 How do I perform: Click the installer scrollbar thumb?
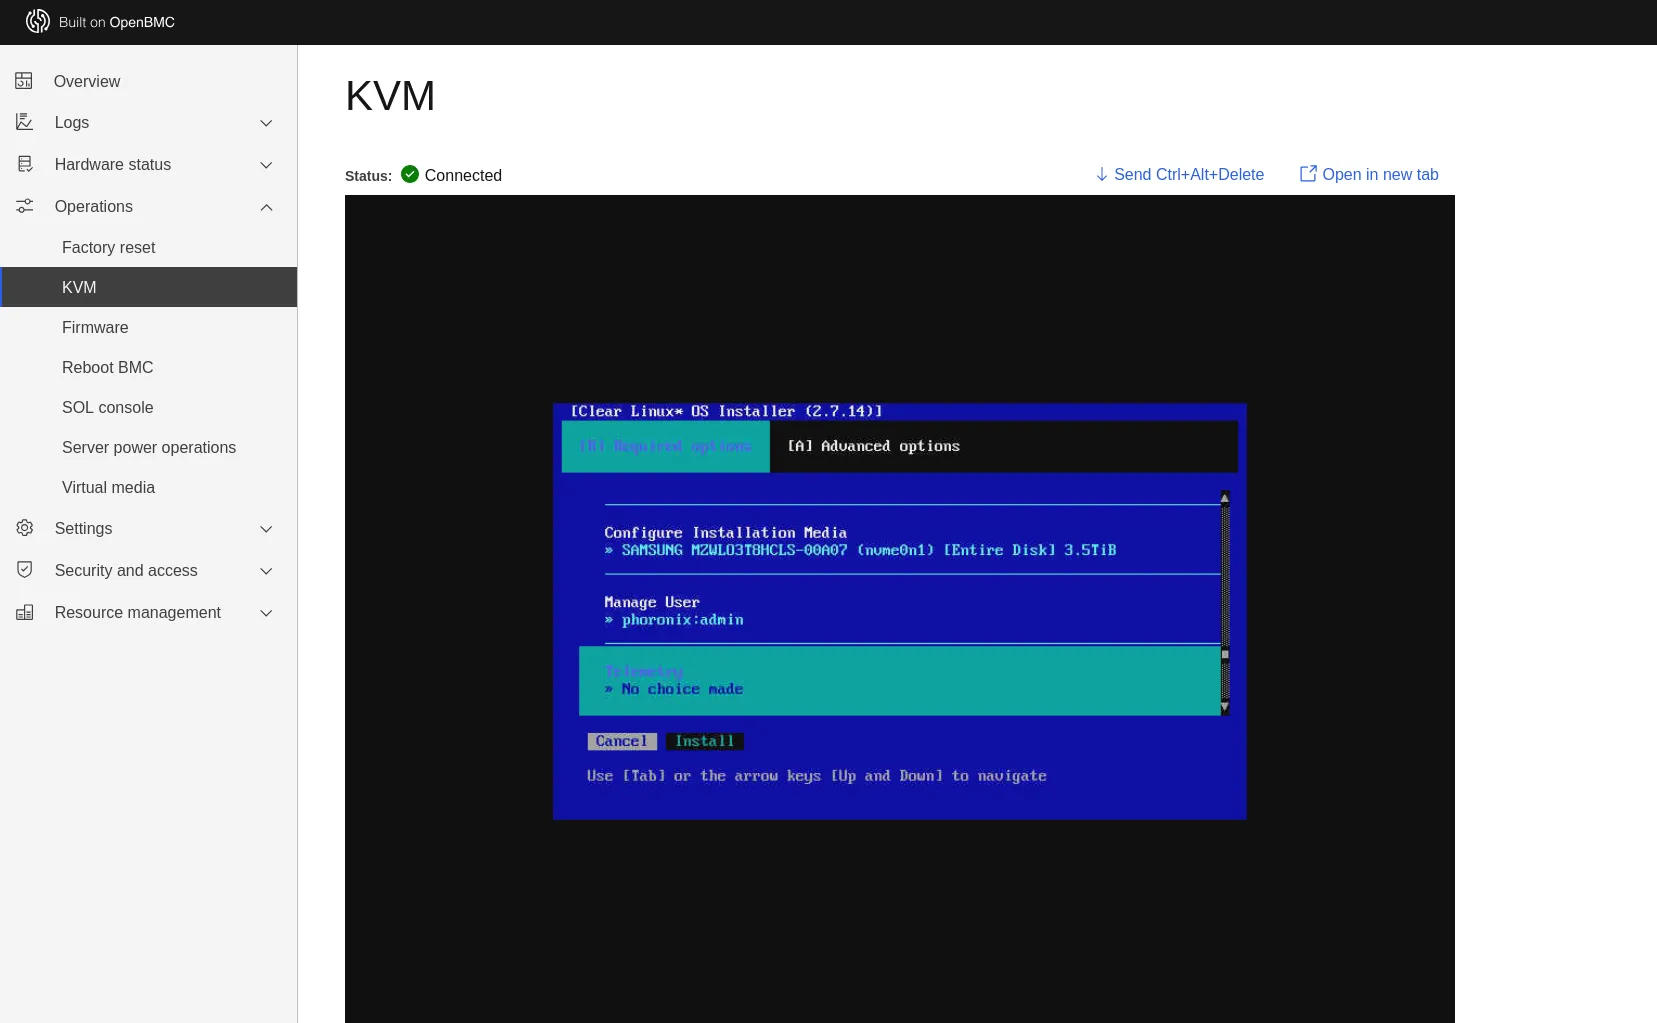pyautogui.click(x=1225, y=654)
